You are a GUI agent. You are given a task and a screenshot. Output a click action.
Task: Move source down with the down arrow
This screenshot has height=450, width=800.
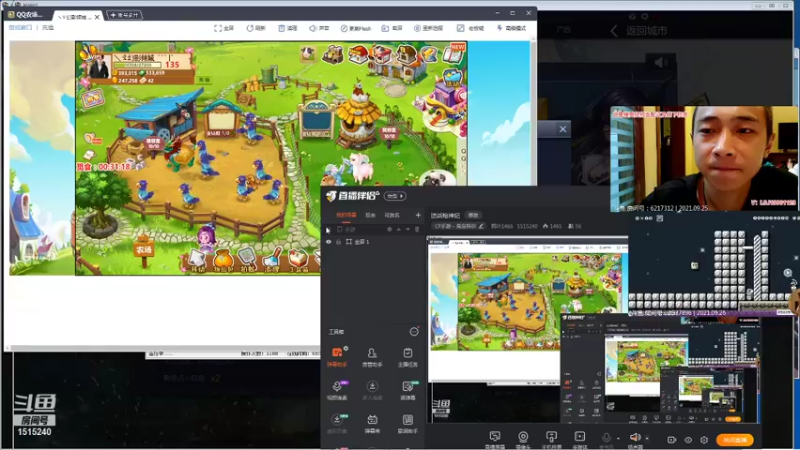(x=408, y=230)
